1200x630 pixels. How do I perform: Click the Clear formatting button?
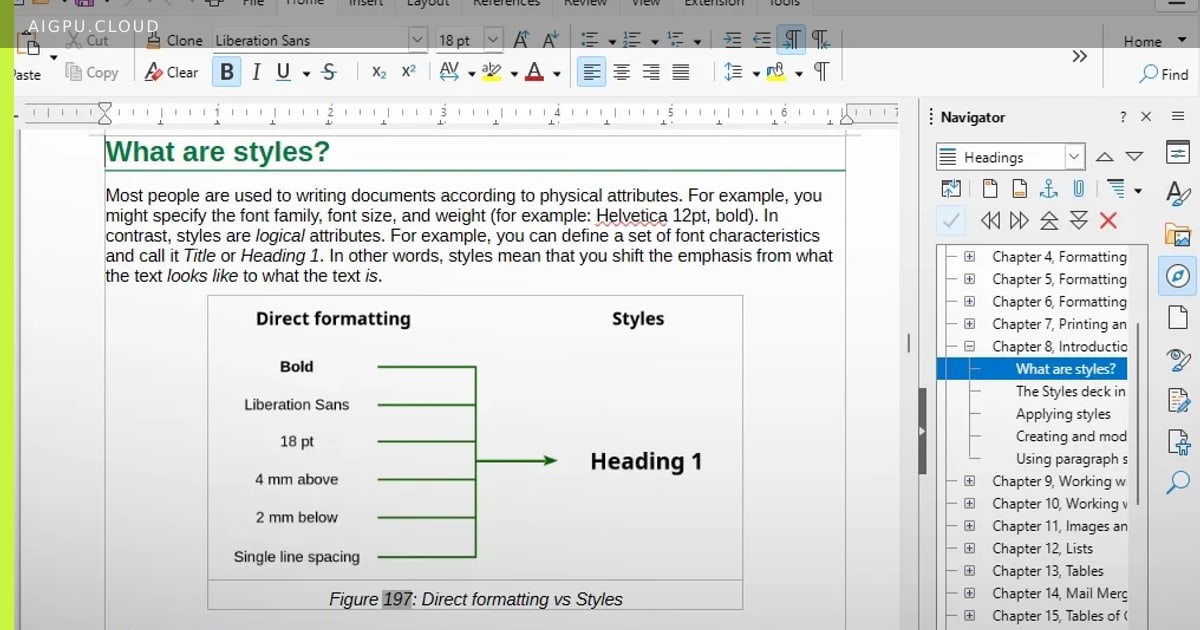coord(172,72)
